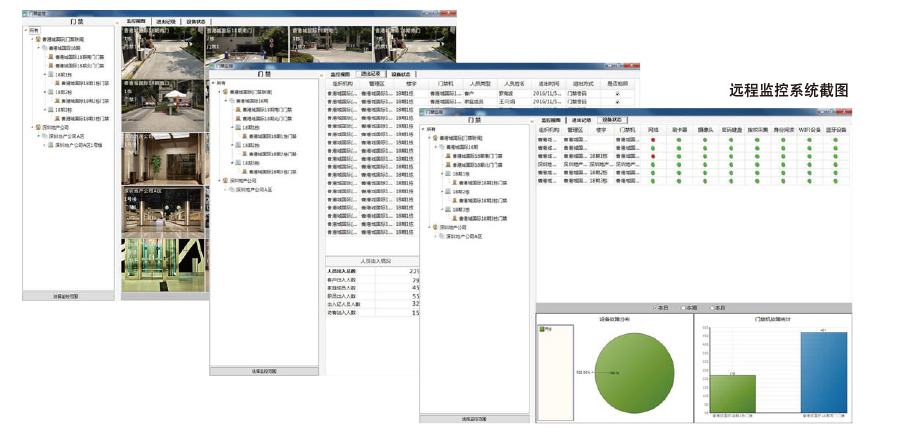Sort by 蓝牙设备 column header
The image size is (900, 441).
[x=836, y=130]
